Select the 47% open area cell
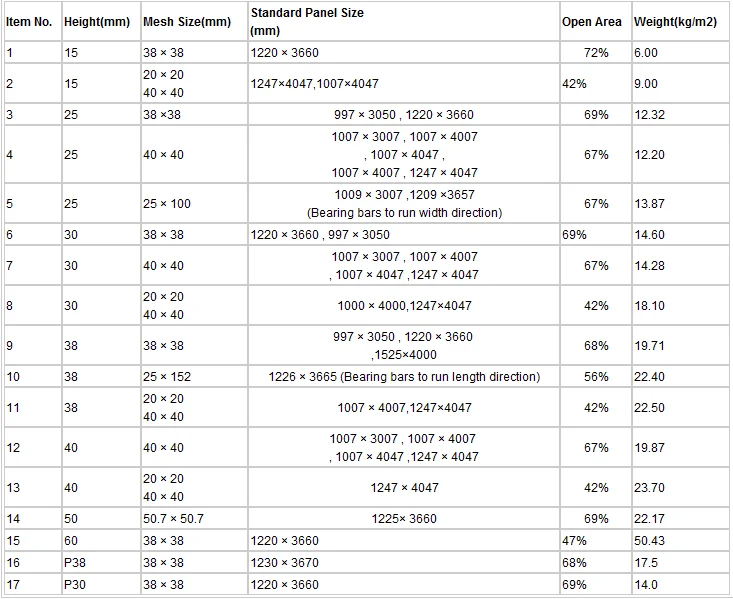The height and width of the screenshot is (599, 733). tap(574, 541)
